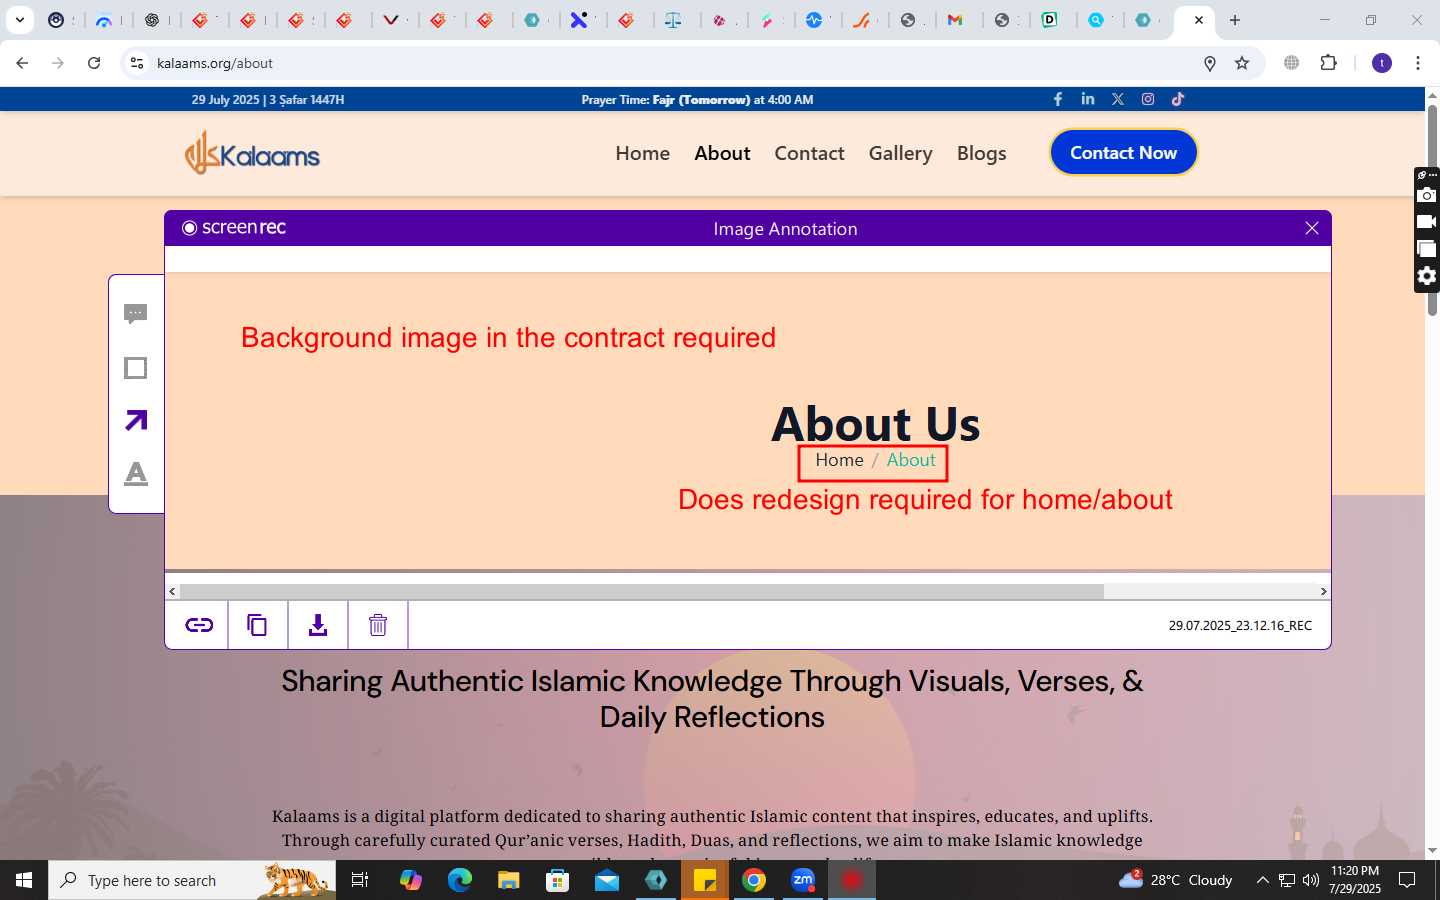Image resolution: width=1440 pixels, height=900 pixels.
Task: Open the Chrome three-dot menu
Action: pos(1418,63)
